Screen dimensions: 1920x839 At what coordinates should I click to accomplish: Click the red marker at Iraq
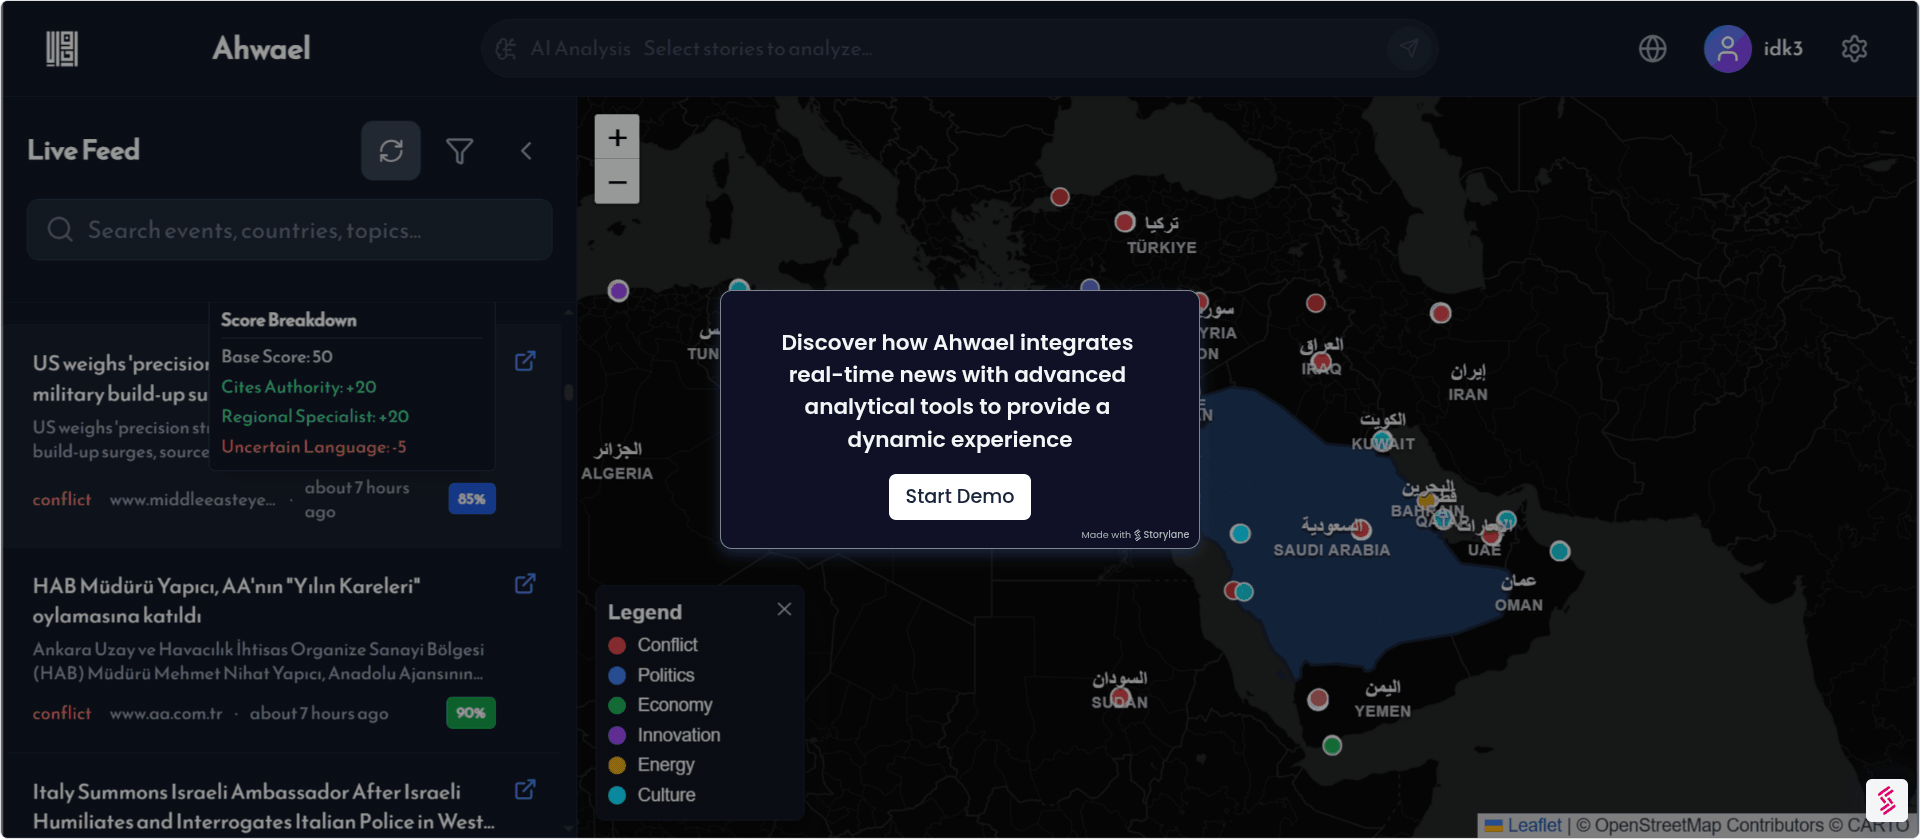click(1321, 361)
